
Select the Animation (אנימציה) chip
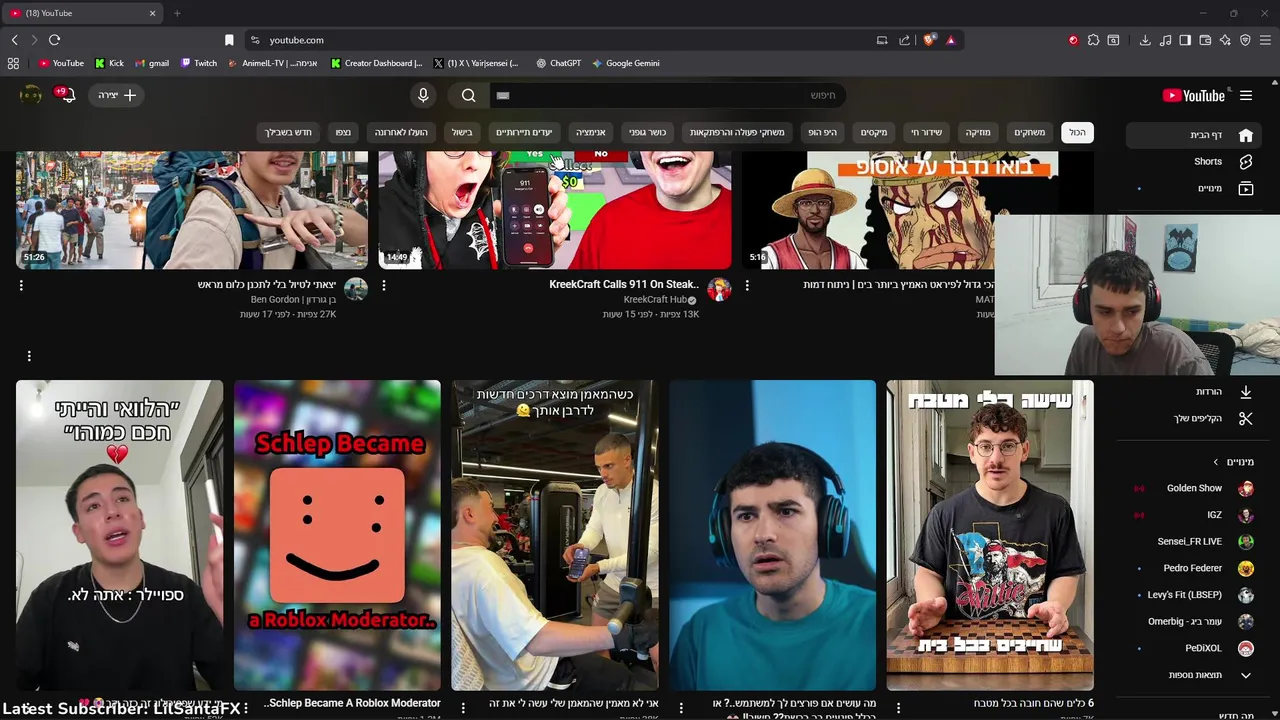coord(591,132)
